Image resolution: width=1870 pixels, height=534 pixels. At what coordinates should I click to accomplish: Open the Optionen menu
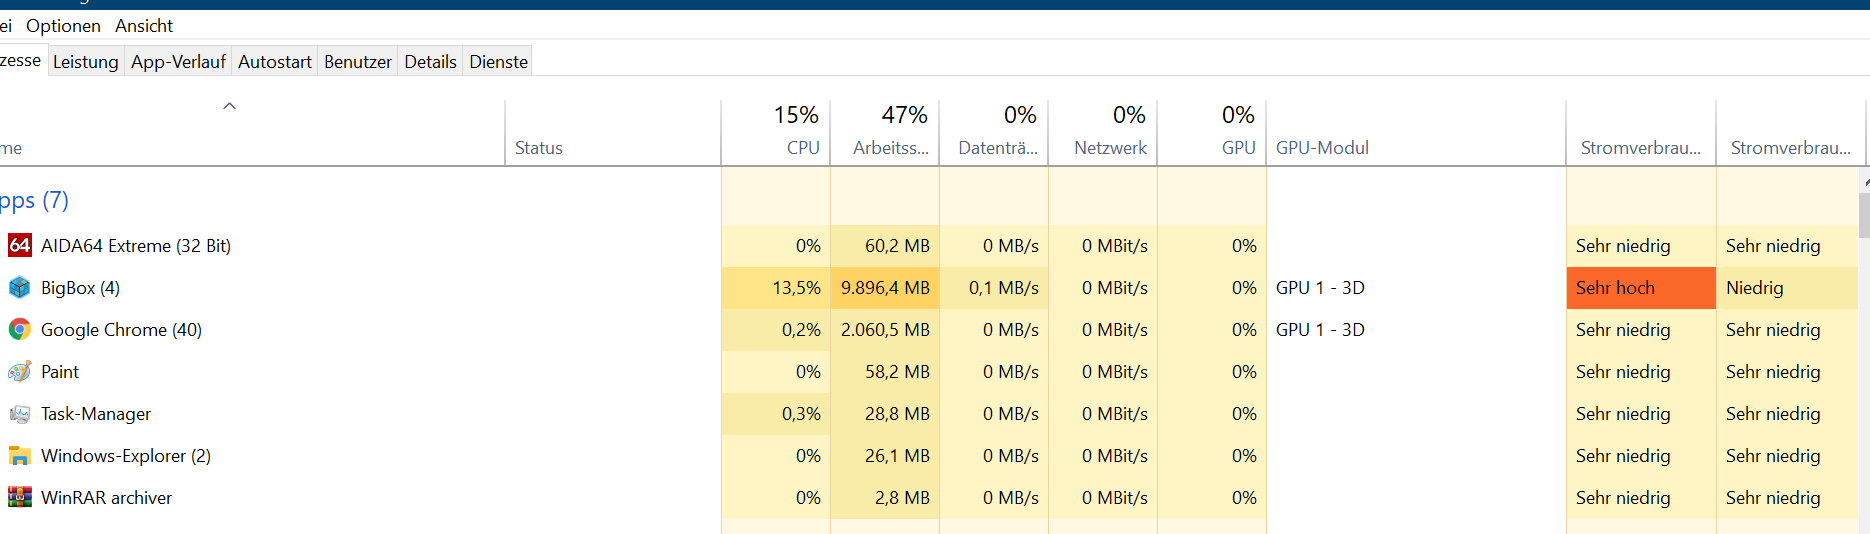[63, 26]
